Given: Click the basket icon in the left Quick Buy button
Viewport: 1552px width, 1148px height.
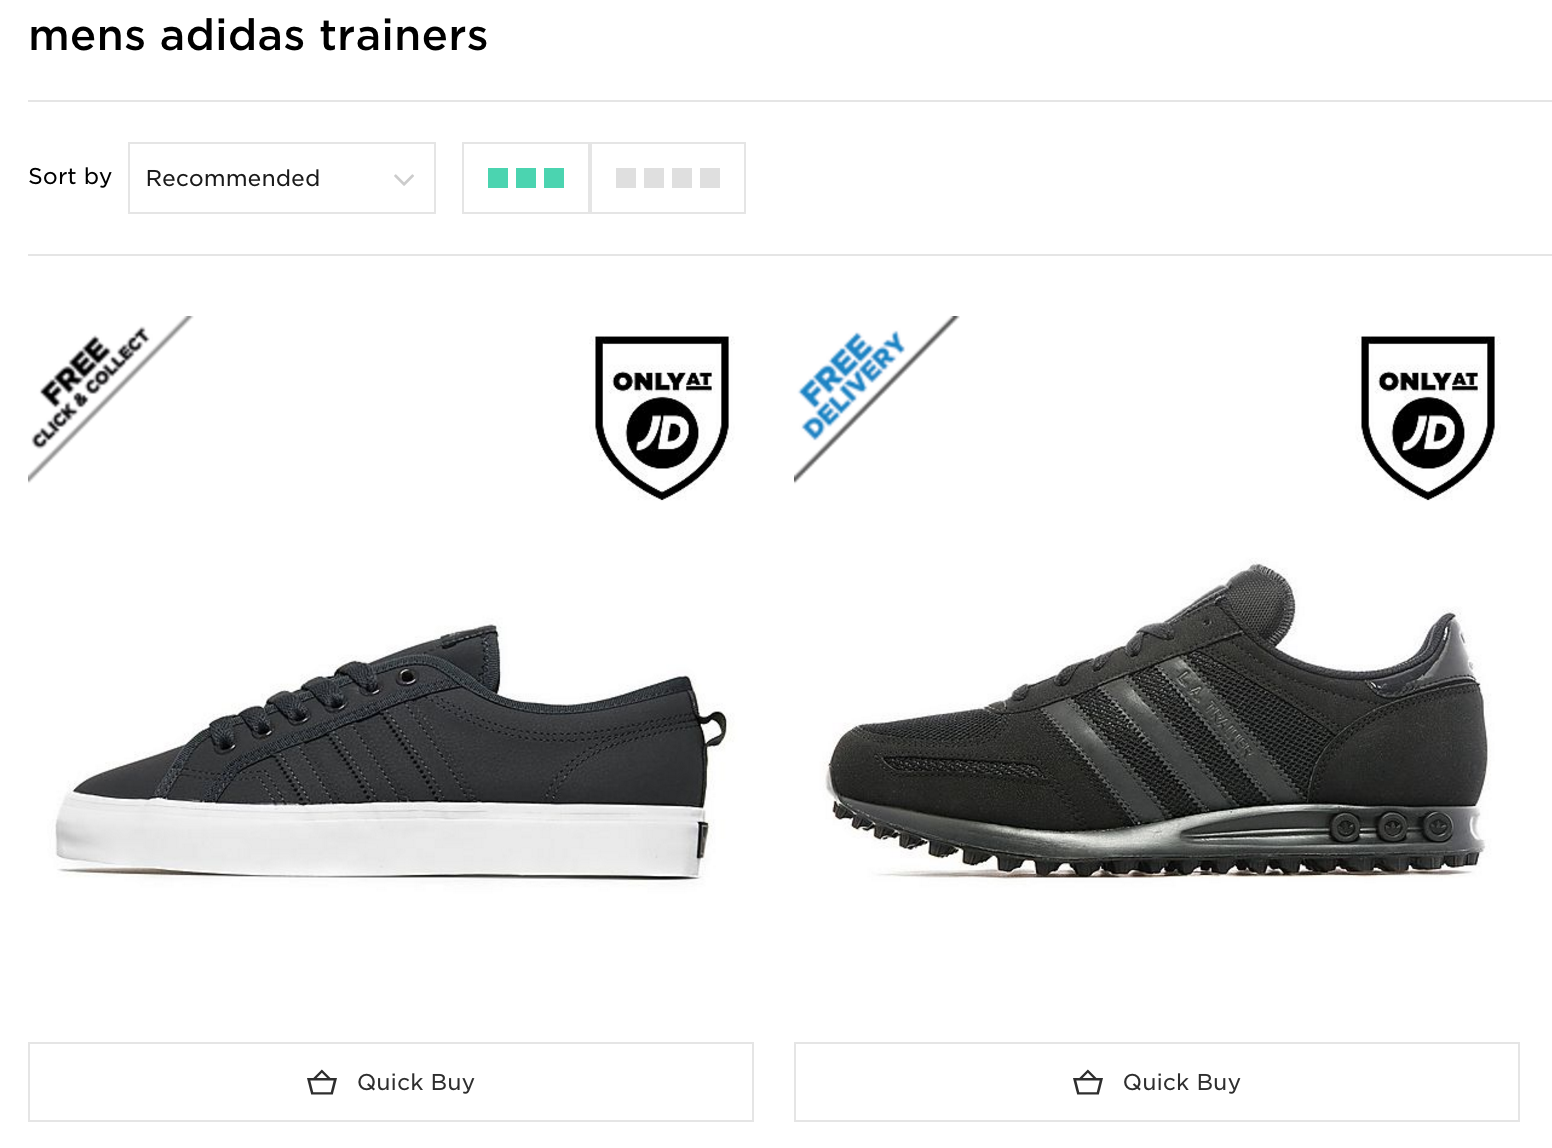Looking at the screenshot, I should pos(321,1081).
